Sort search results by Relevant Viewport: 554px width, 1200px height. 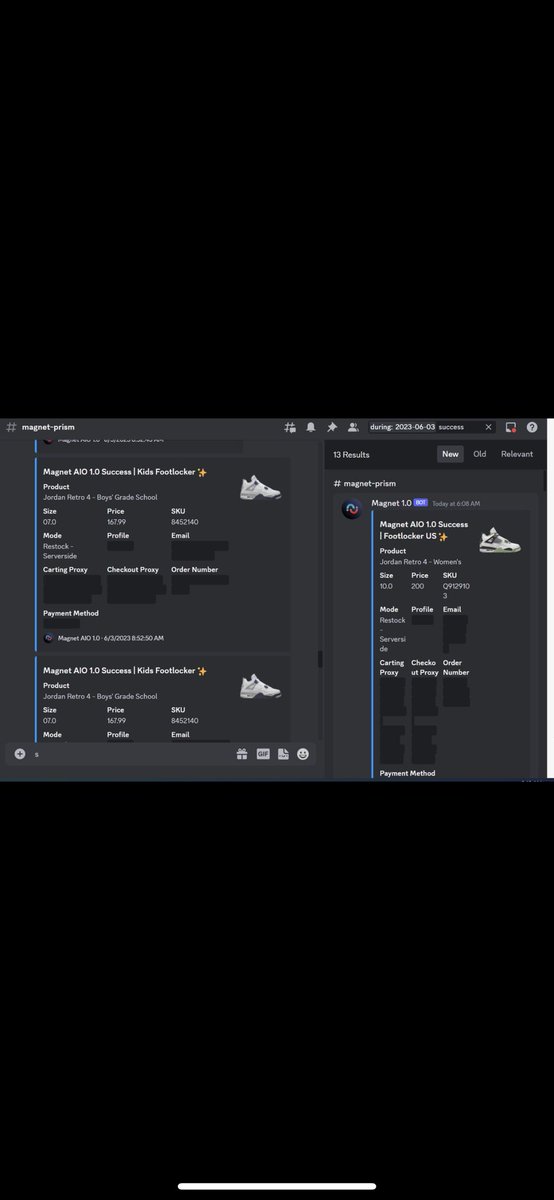[x=517, y=454]
